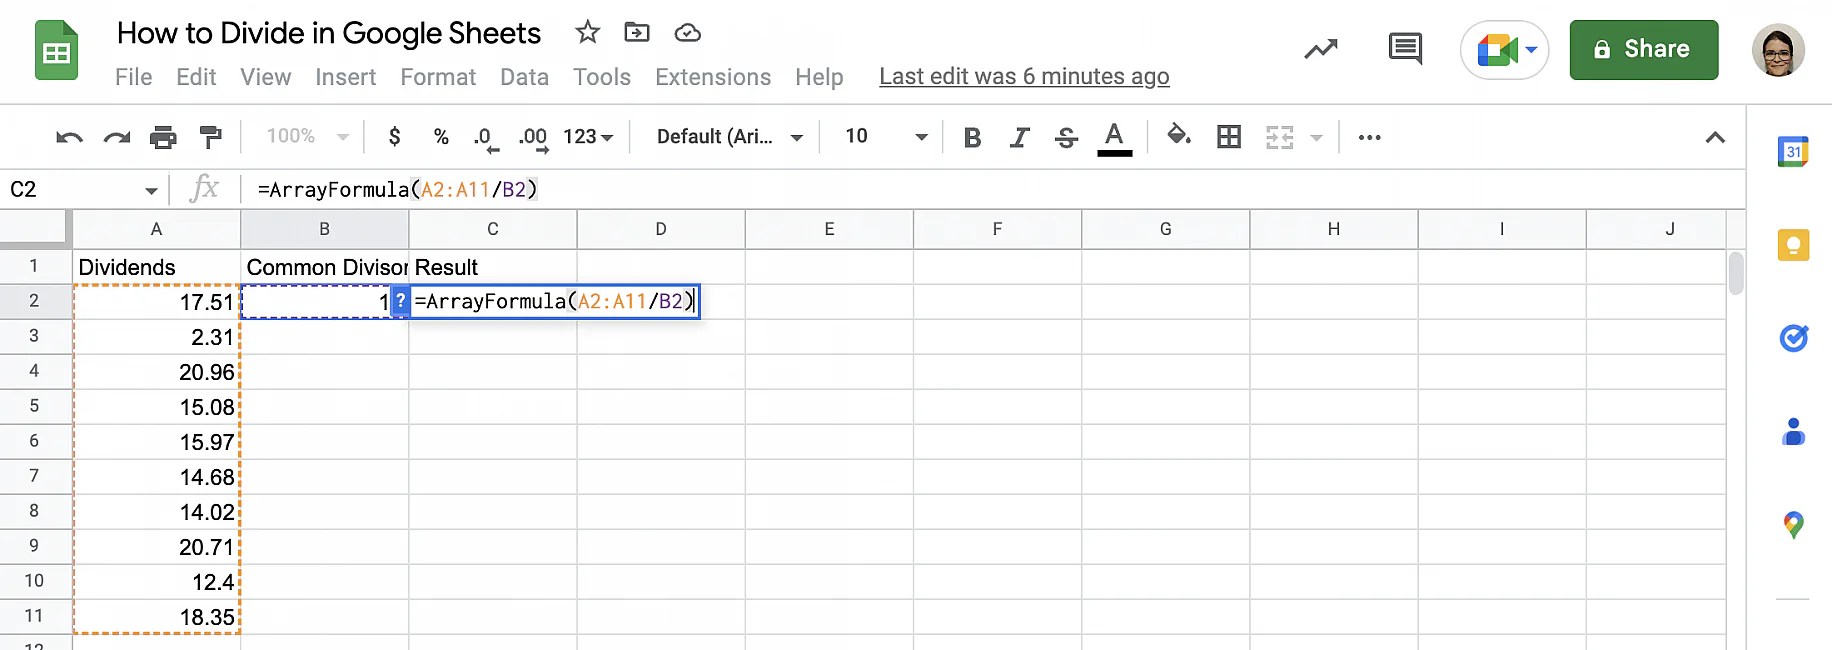Open merge type dropdown arrow
Image resolution: width=1832 pixels, height=650 pixels.
(1316, 137)
